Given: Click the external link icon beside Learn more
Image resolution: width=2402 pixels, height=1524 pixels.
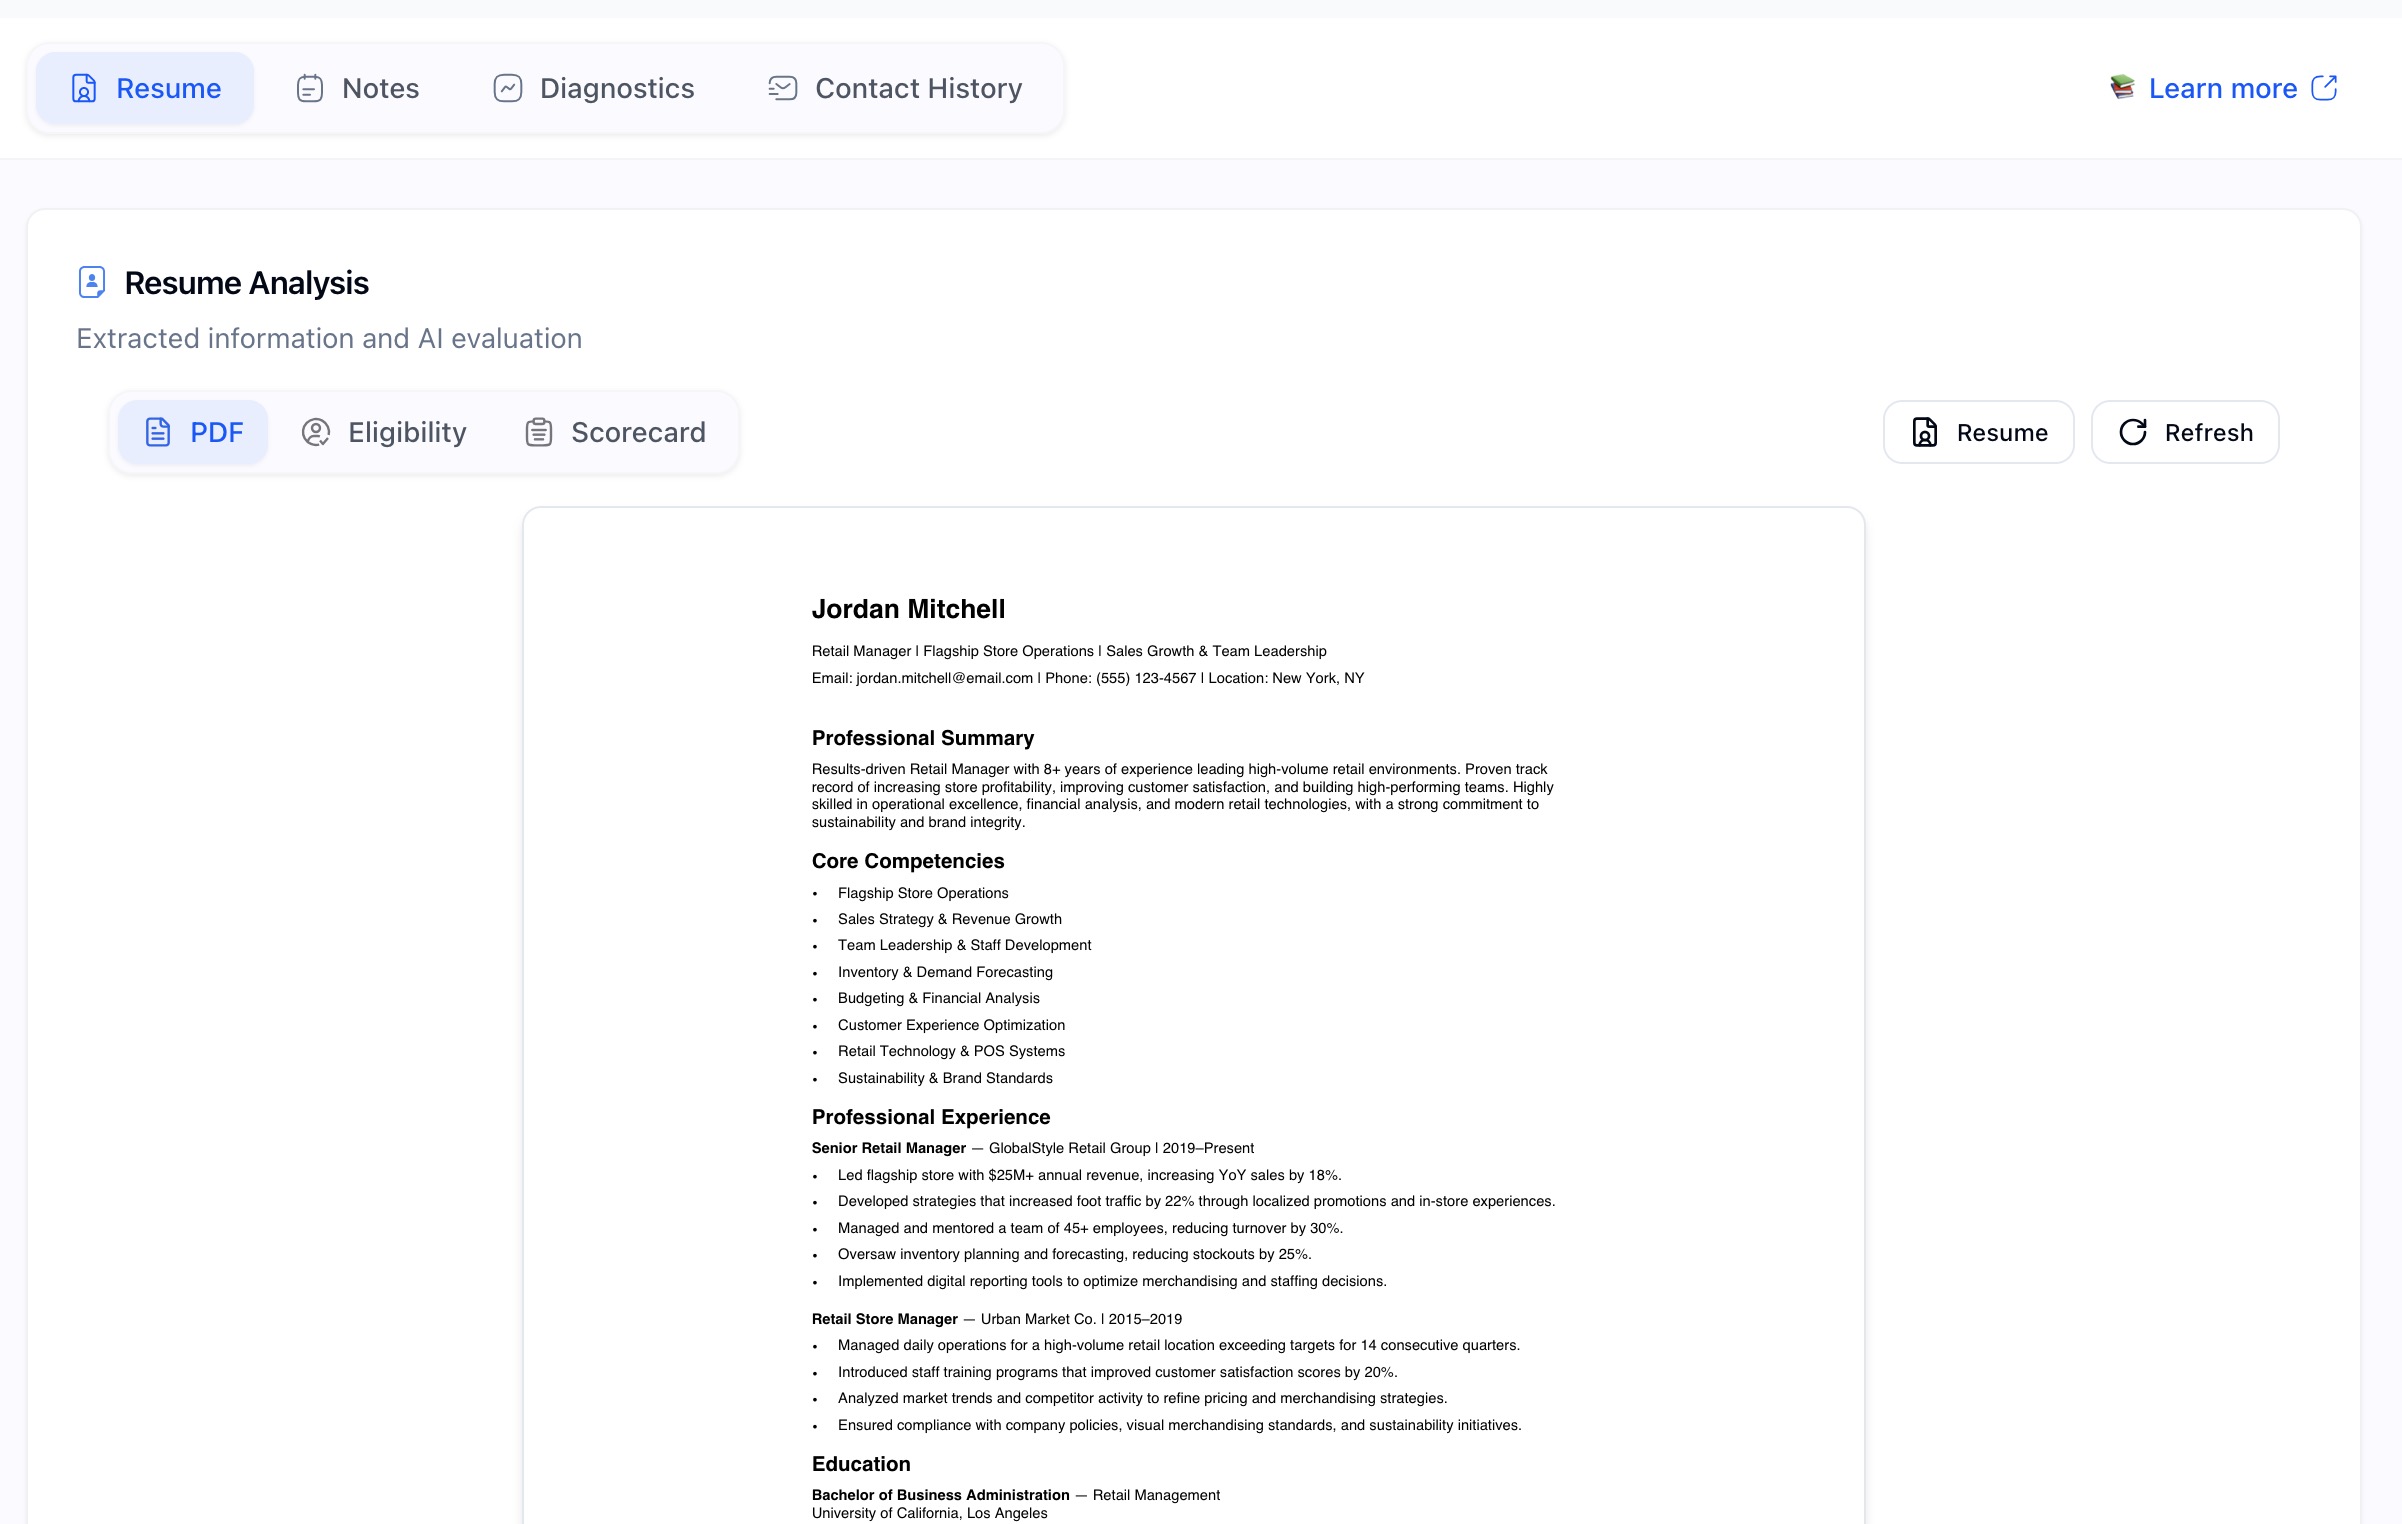Looking at the screenshot, I should click(2325, 89).
